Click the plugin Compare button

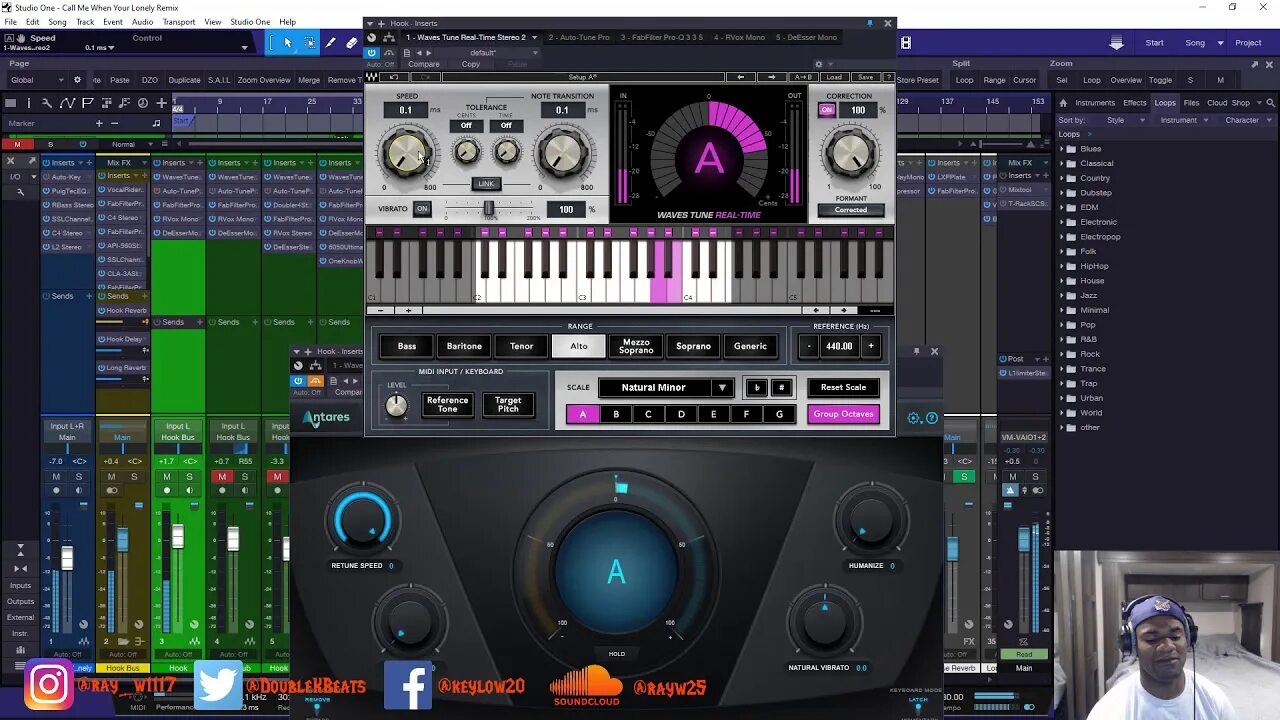point(423,64)
